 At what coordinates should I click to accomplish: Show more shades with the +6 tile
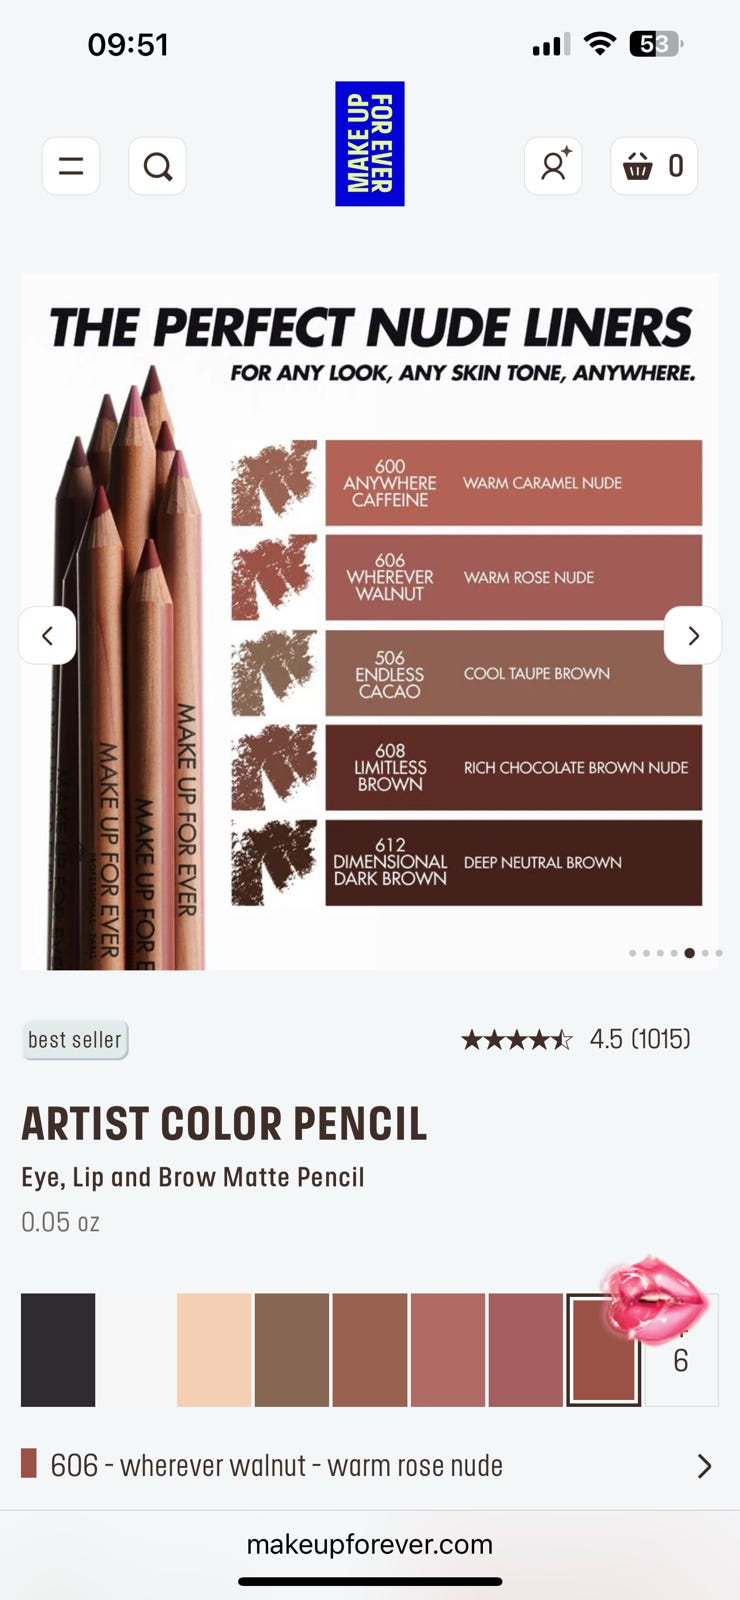tap(682, 1350)
